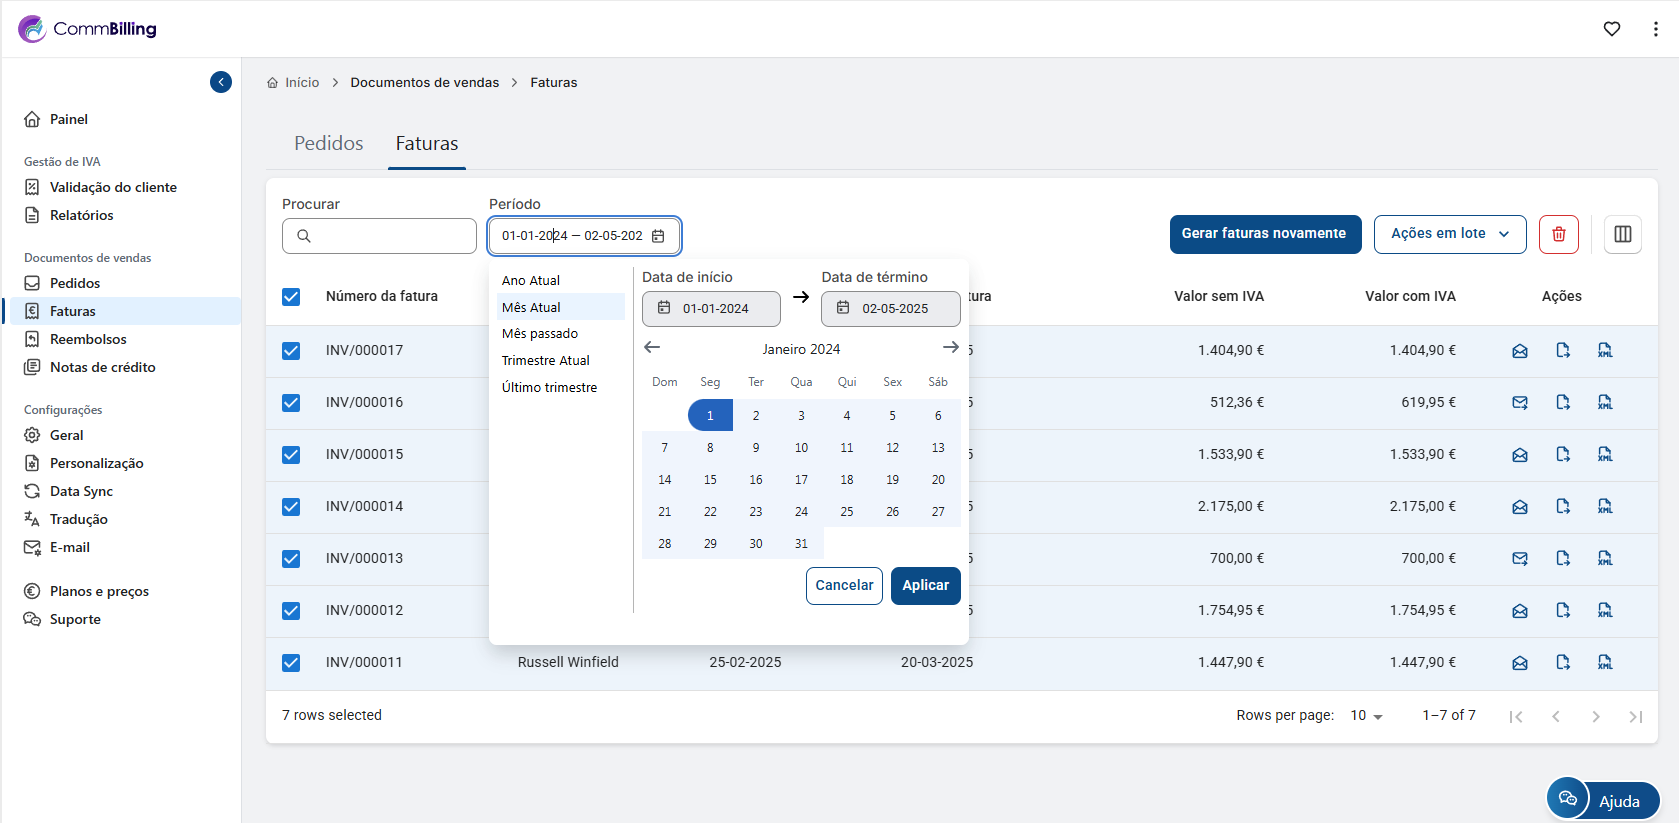Uncheck the select-all header checkbox

[x=291, y=297]
